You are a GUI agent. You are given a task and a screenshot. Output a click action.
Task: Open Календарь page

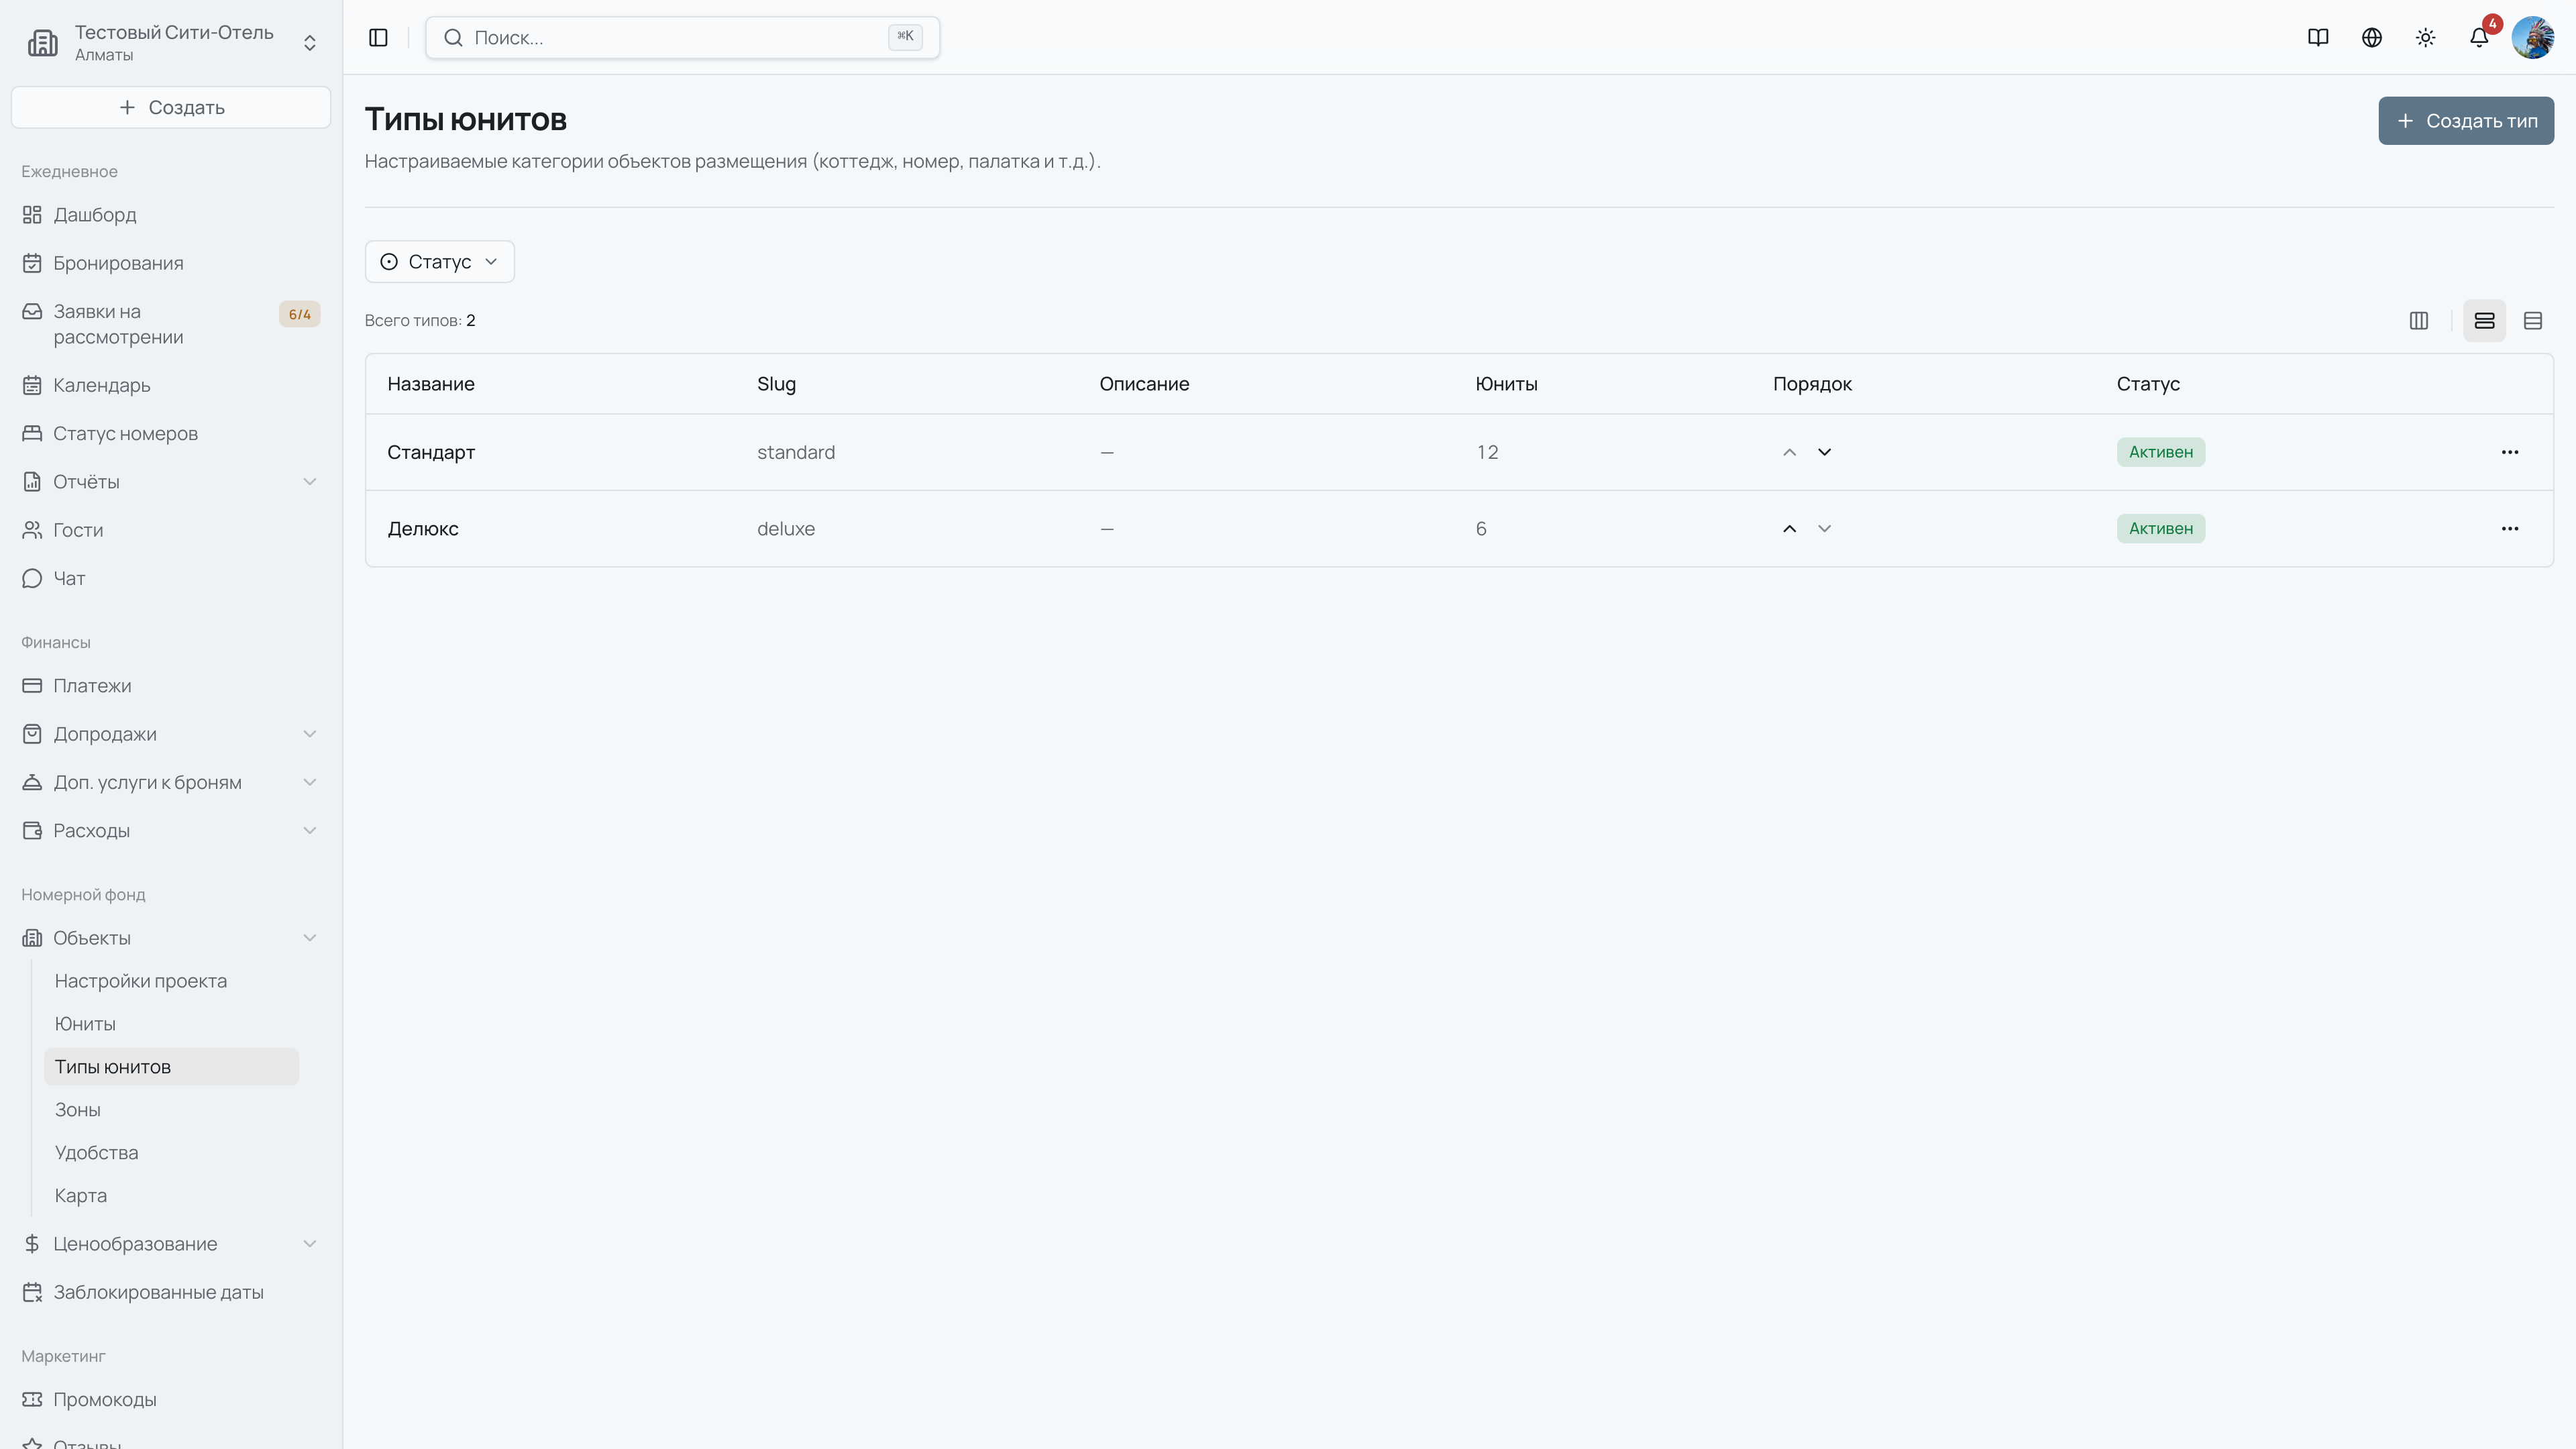(x=171, y=385)
